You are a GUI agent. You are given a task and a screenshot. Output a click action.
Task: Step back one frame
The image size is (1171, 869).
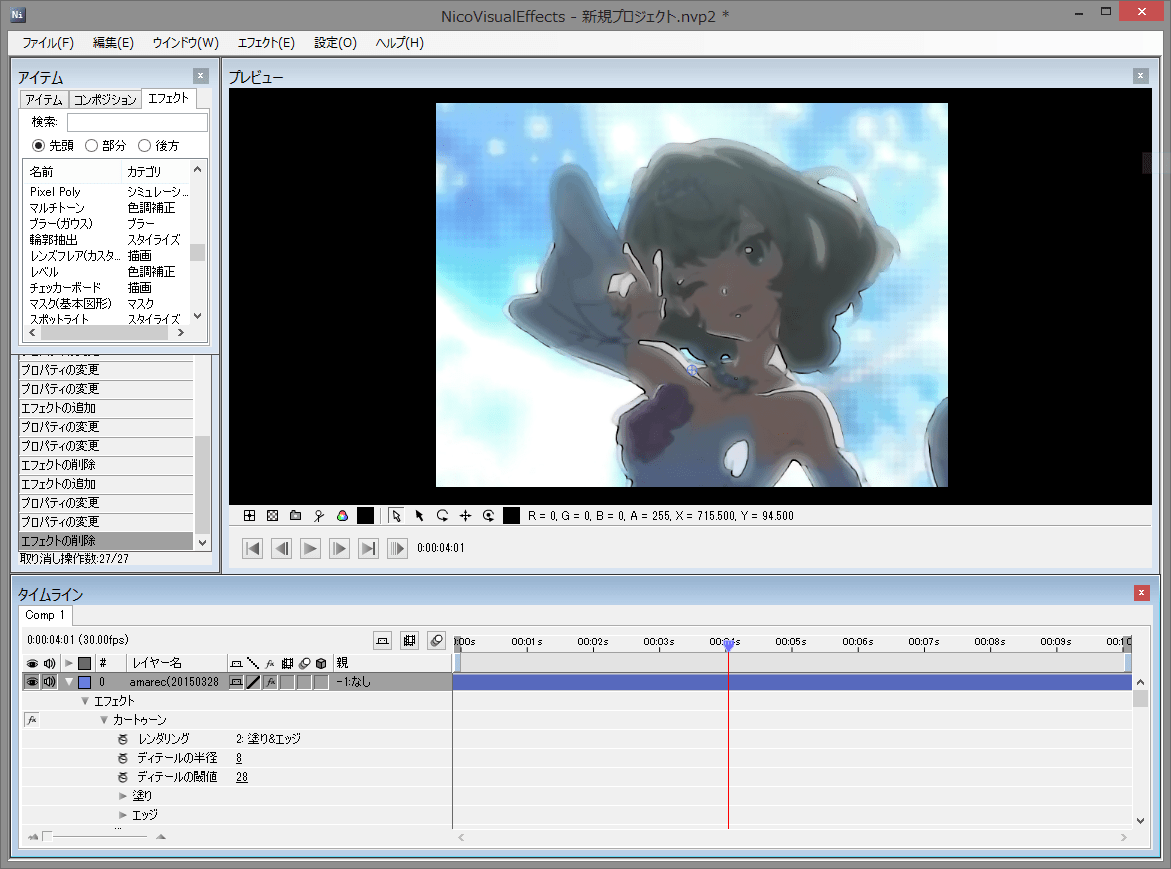click(282, 549)
